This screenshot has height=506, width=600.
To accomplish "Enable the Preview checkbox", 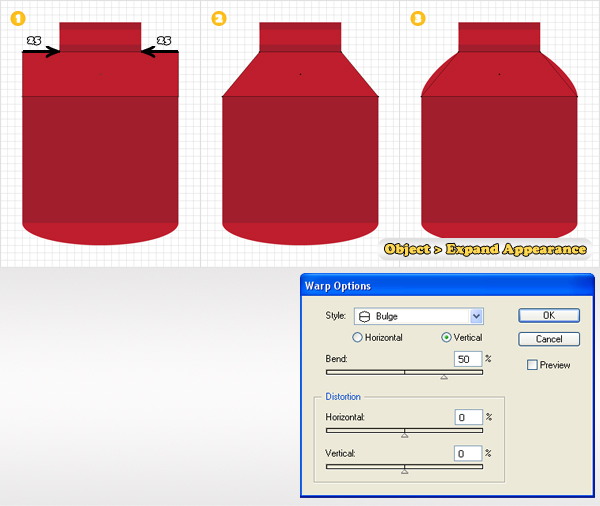I will 532,365.
